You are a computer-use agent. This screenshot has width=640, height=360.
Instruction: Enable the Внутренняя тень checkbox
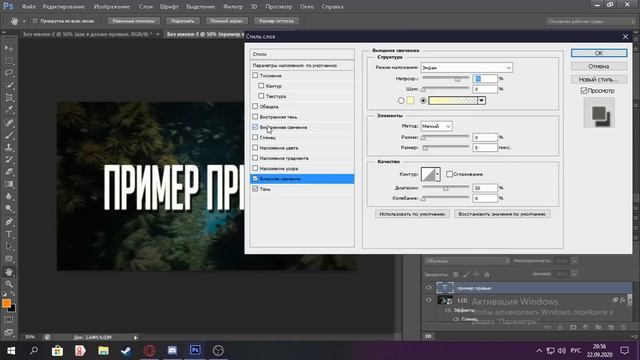[x=255, y=117]
